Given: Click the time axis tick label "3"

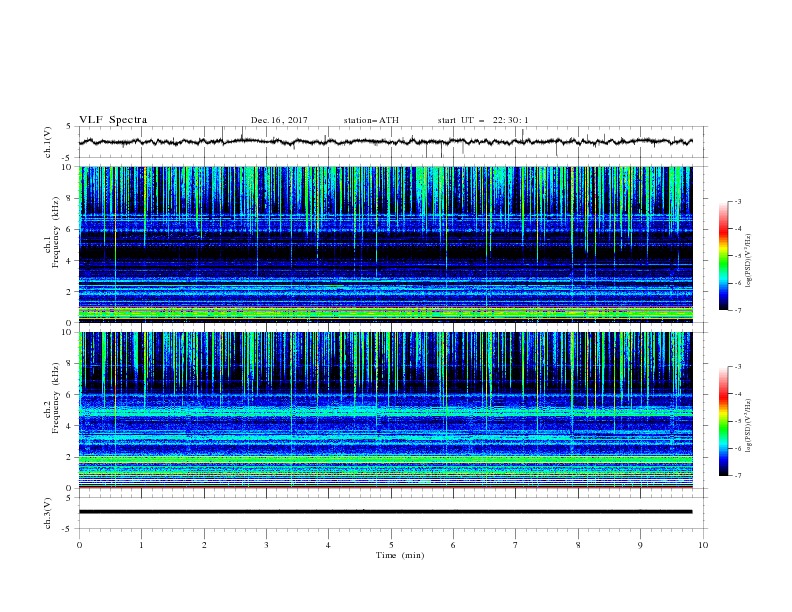Looking at the screenshot, I should [x=266, y=545].
